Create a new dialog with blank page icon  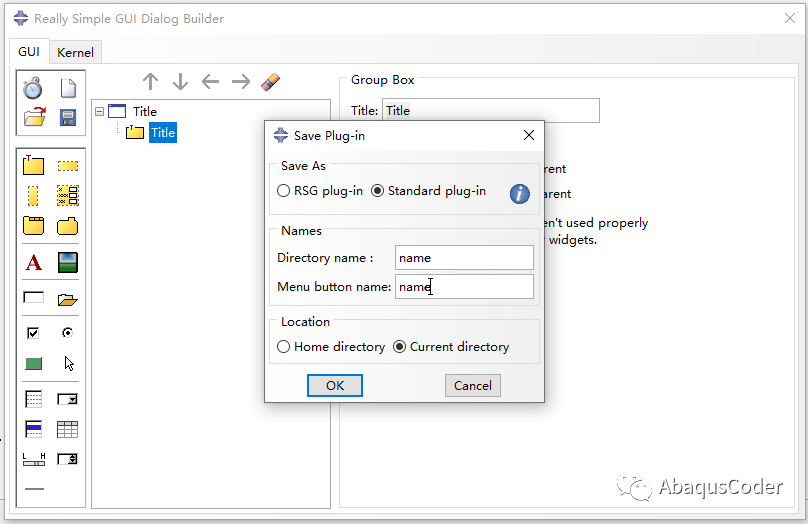(x=68, y=88)
